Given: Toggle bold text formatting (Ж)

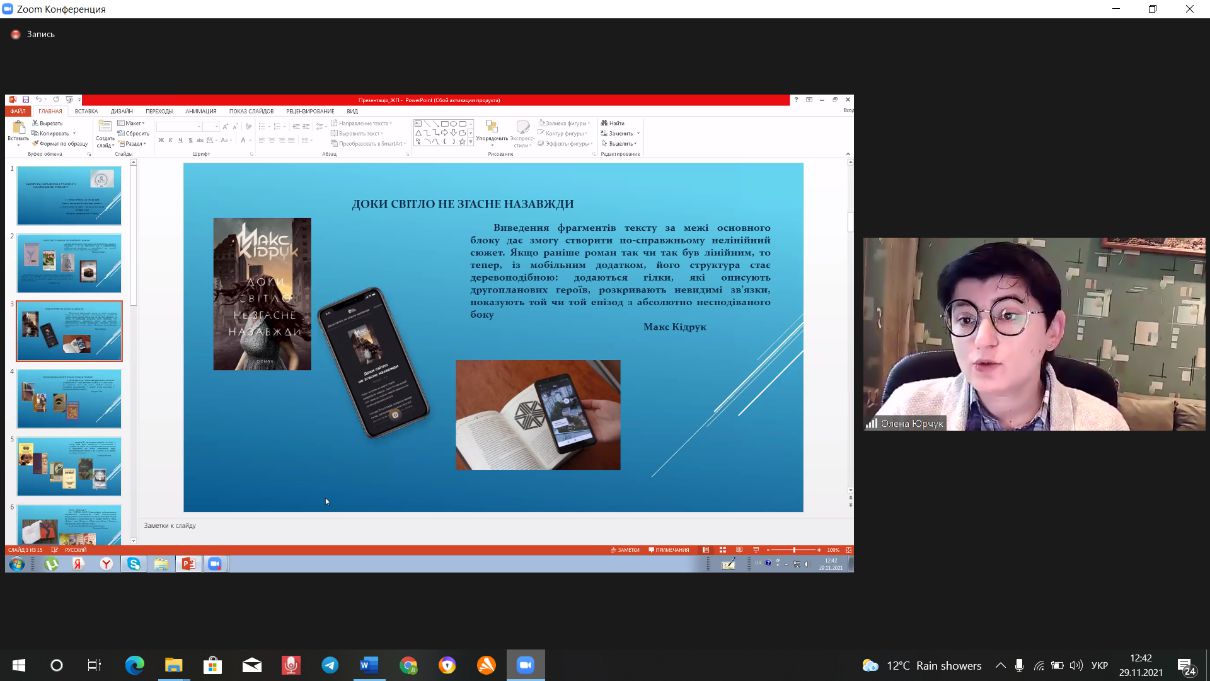Looking at the screenshot, I should point(161,141).
